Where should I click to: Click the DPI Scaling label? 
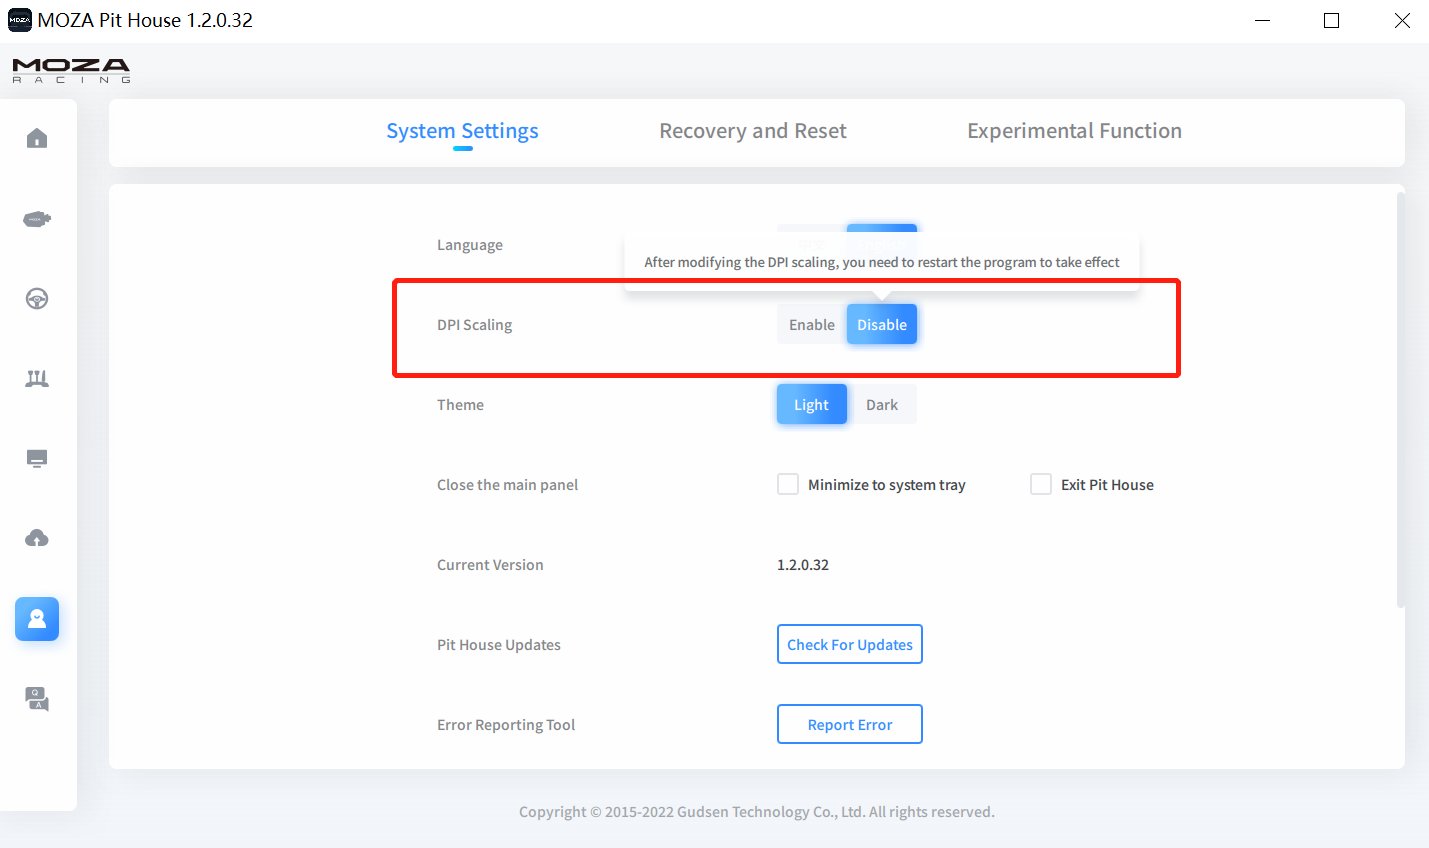tap(474, 324)
